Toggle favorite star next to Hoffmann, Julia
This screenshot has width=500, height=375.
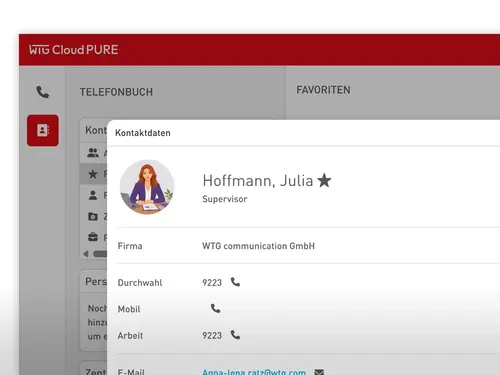324,181
